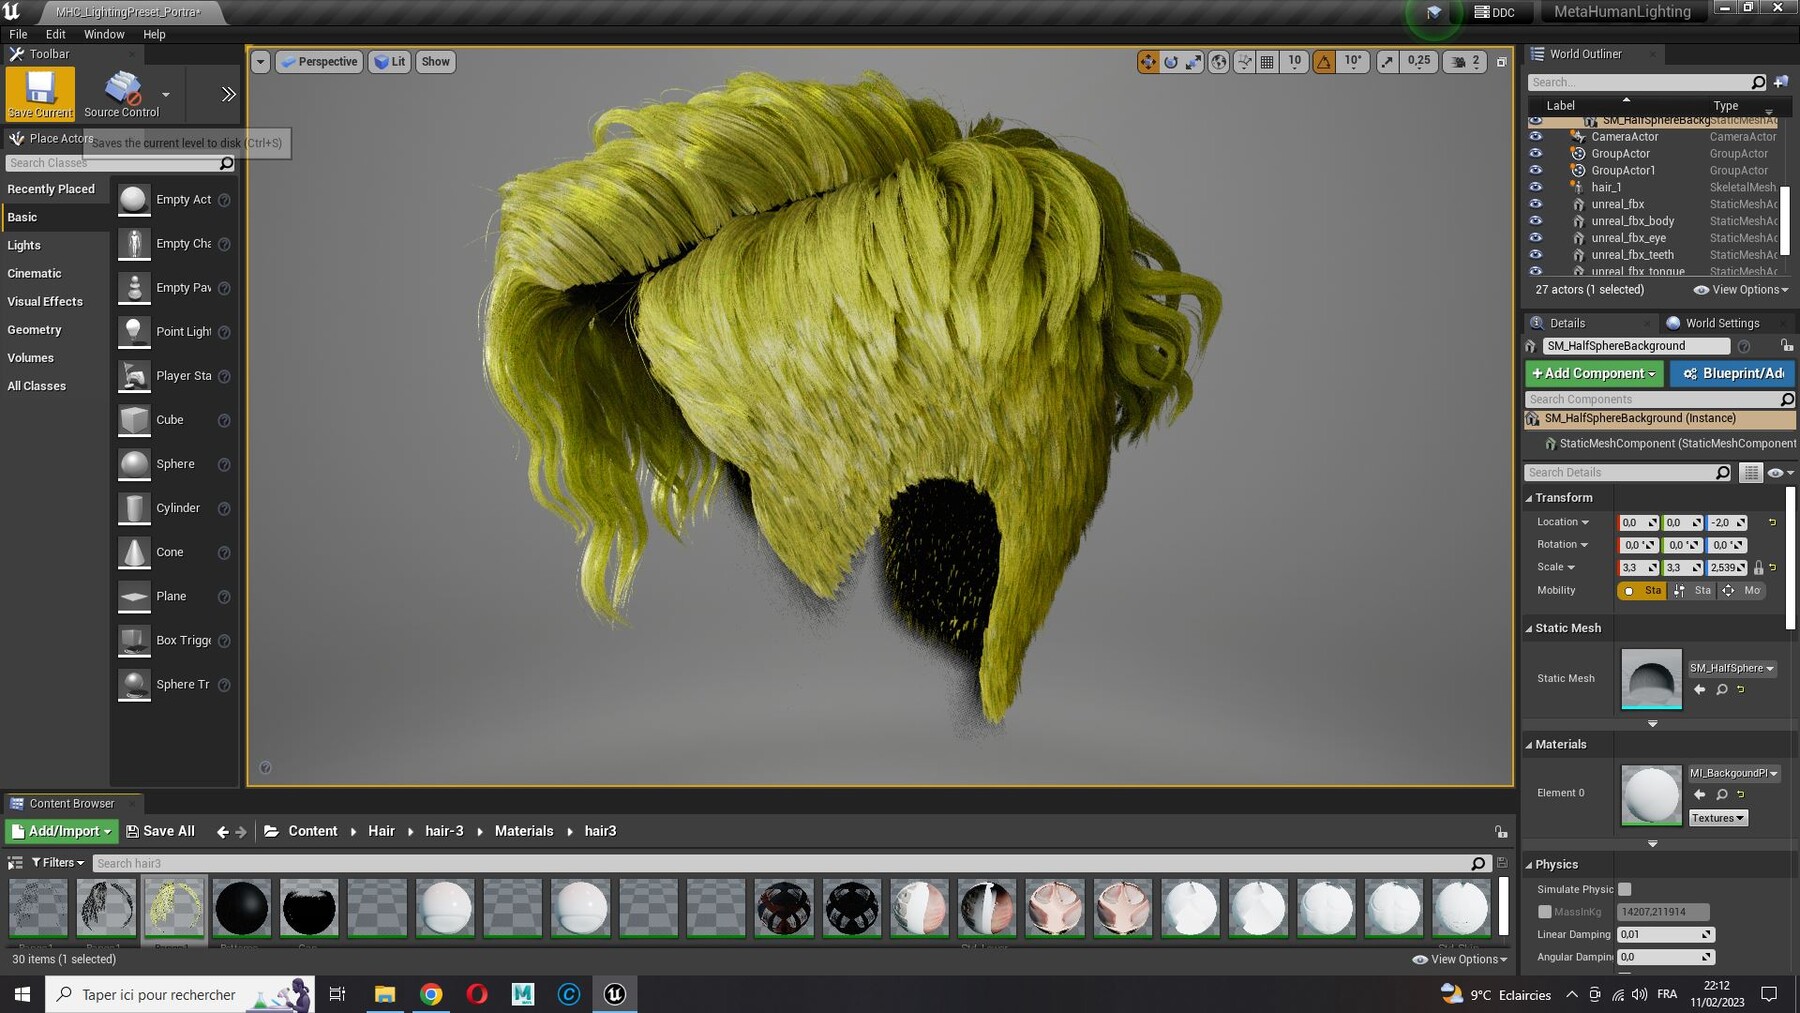This screenshot has height=1013, width=1800.
Task: Open the Perspective view mode menu
Action: [319, 62]
